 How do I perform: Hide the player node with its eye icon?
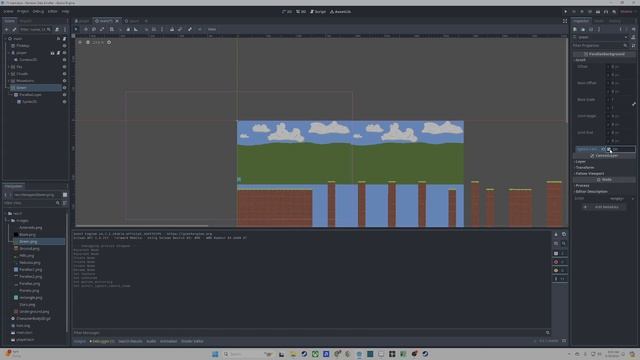64,53
